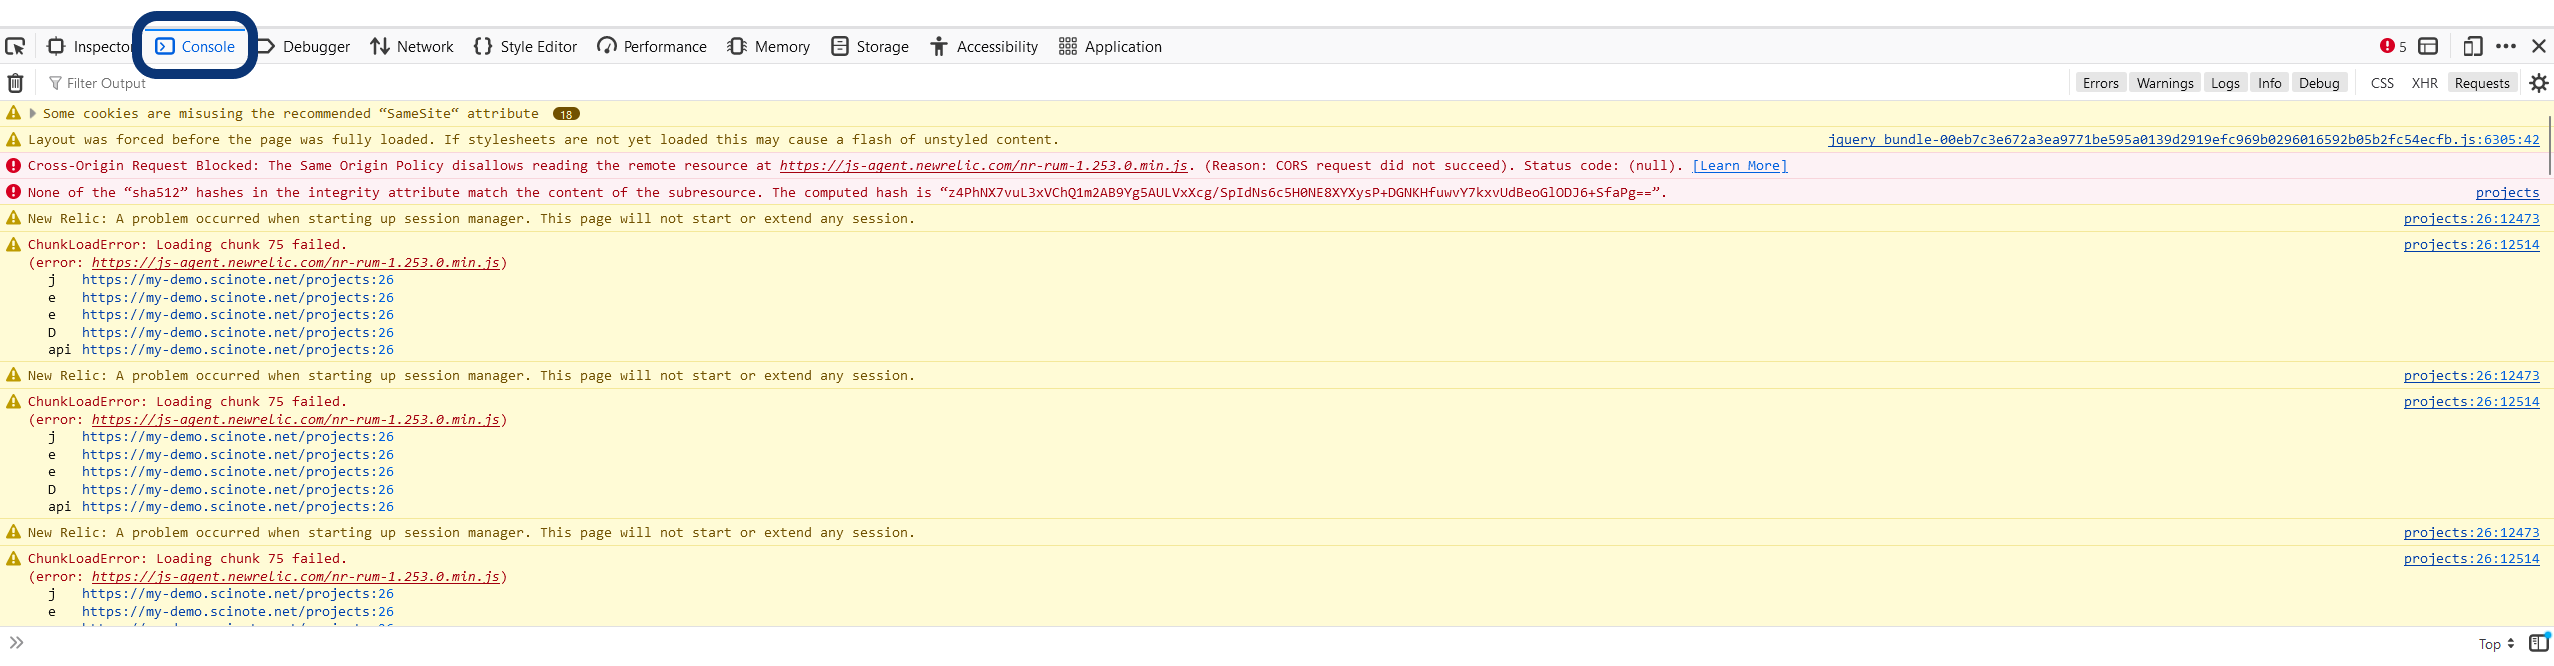Open first projects:26:12514 source link

tap(2471, 244)
